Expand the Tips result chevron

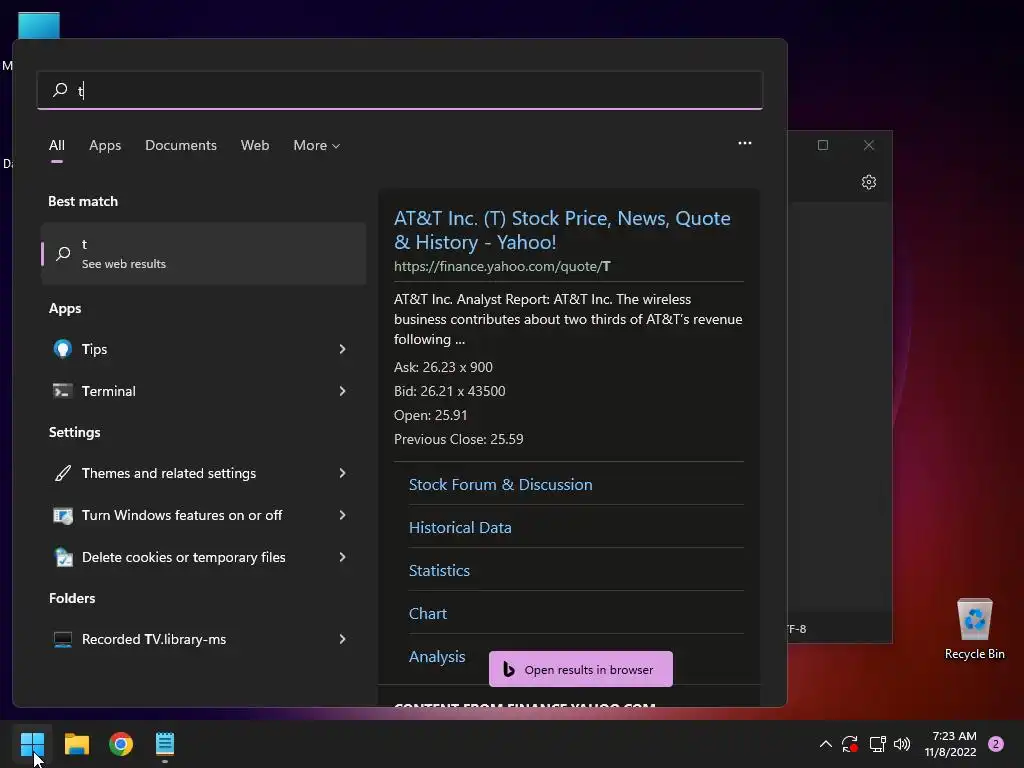(342, 349)
